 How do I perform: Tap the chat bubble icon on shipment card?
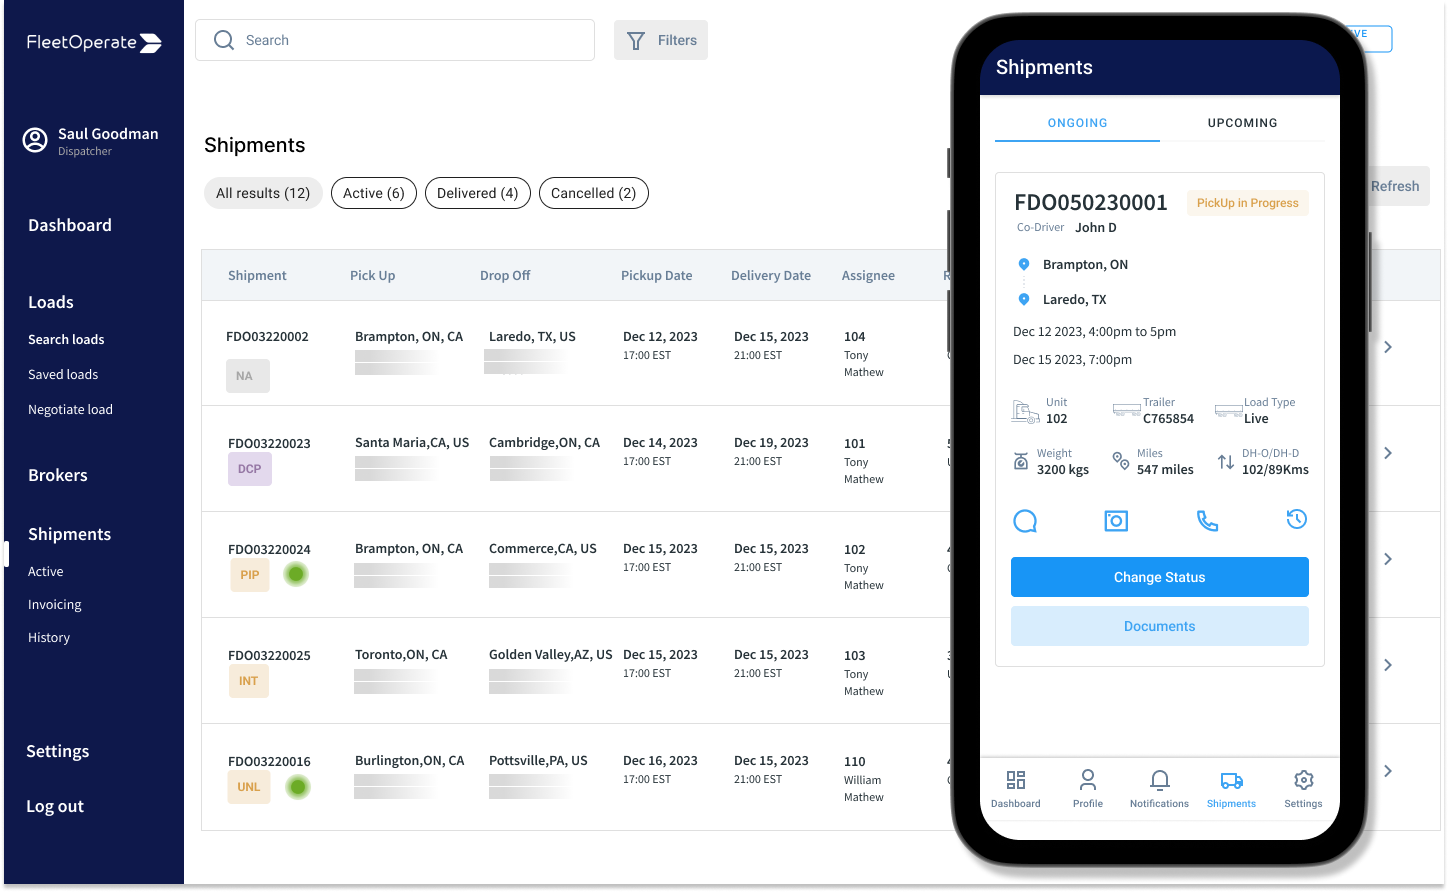click(x=1025, y=520)
